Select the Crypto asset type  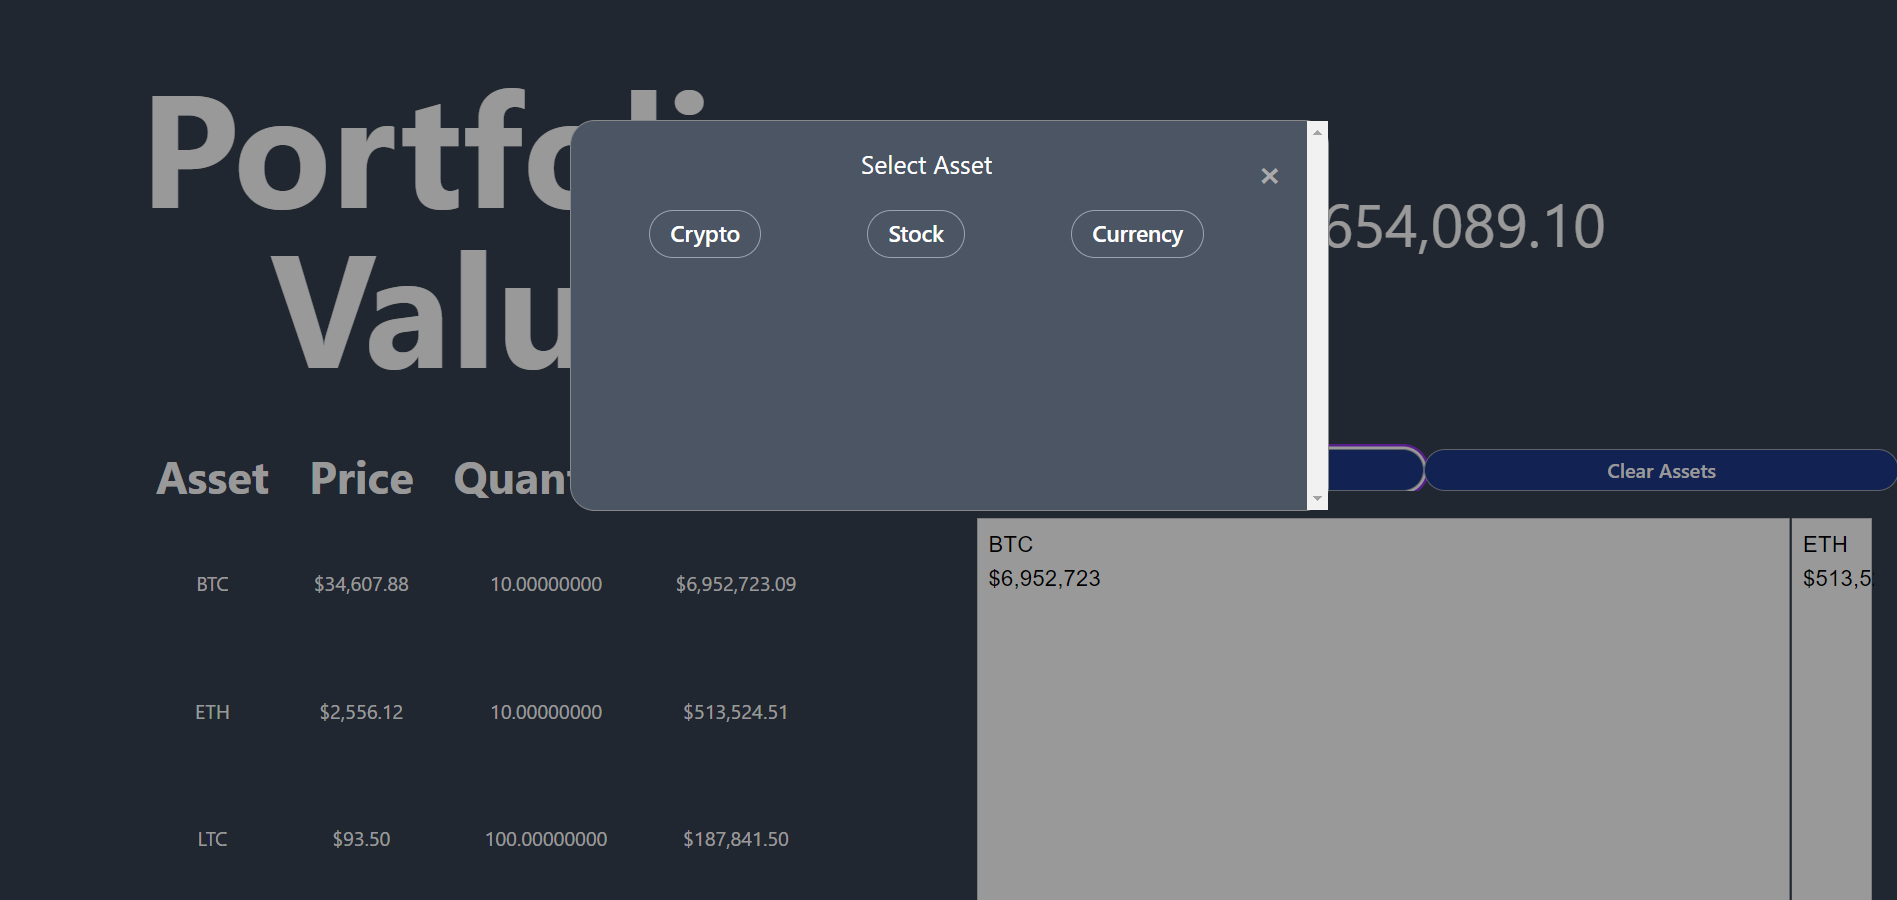click(x=704, y=234)
